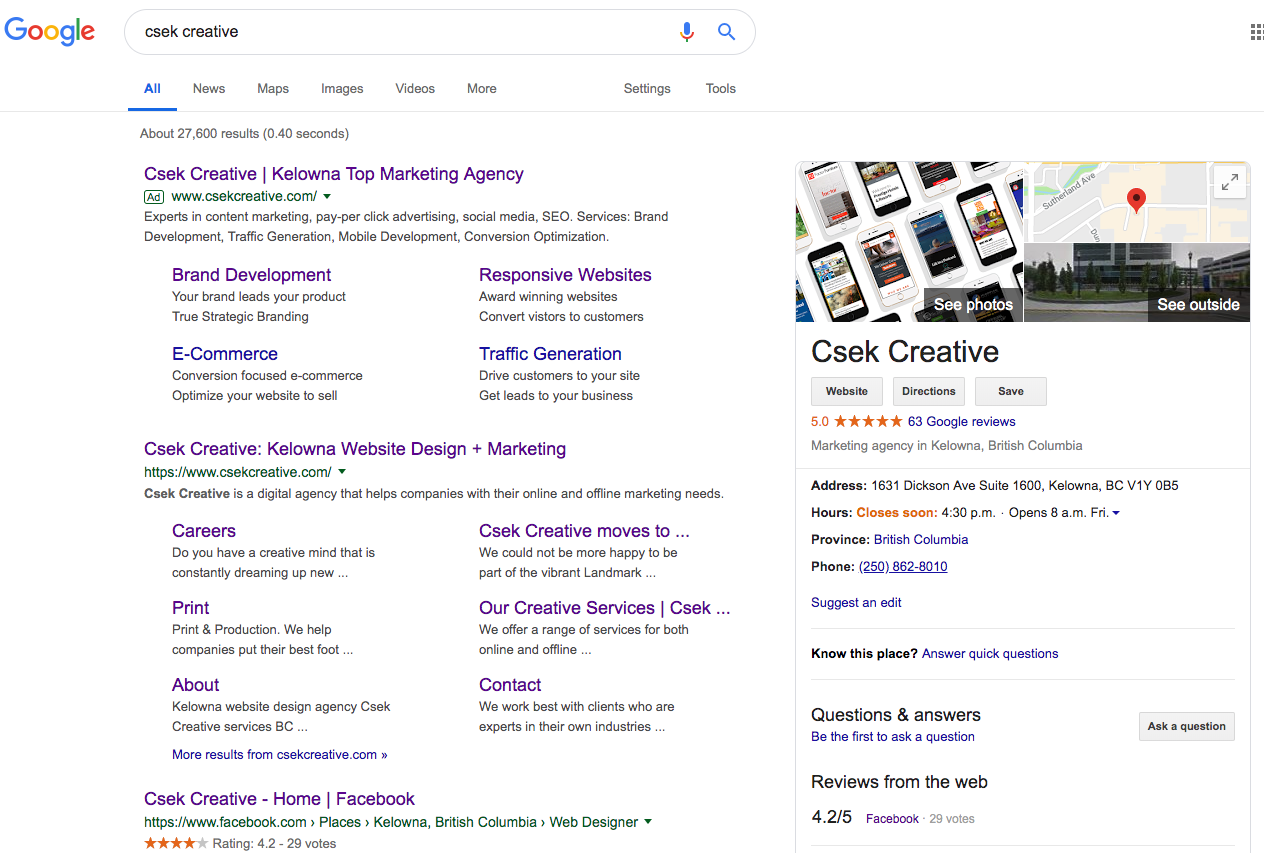This screenshot has height=853, width=1264.
Task: Open the Print sitelink
Action: (x=191, y=608)
